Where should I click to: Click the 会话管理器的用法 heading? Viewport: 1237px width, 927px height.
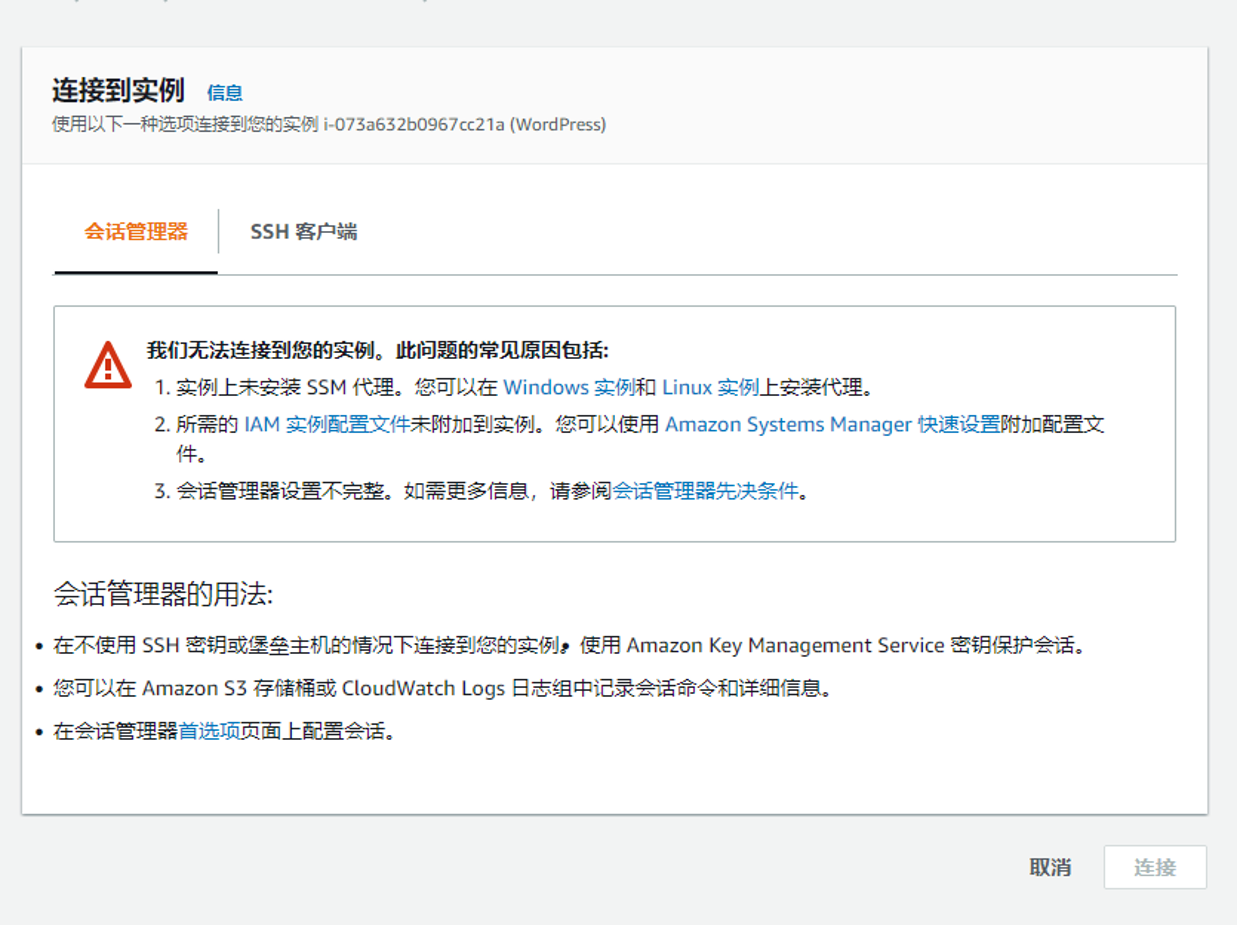coord(163,595)
